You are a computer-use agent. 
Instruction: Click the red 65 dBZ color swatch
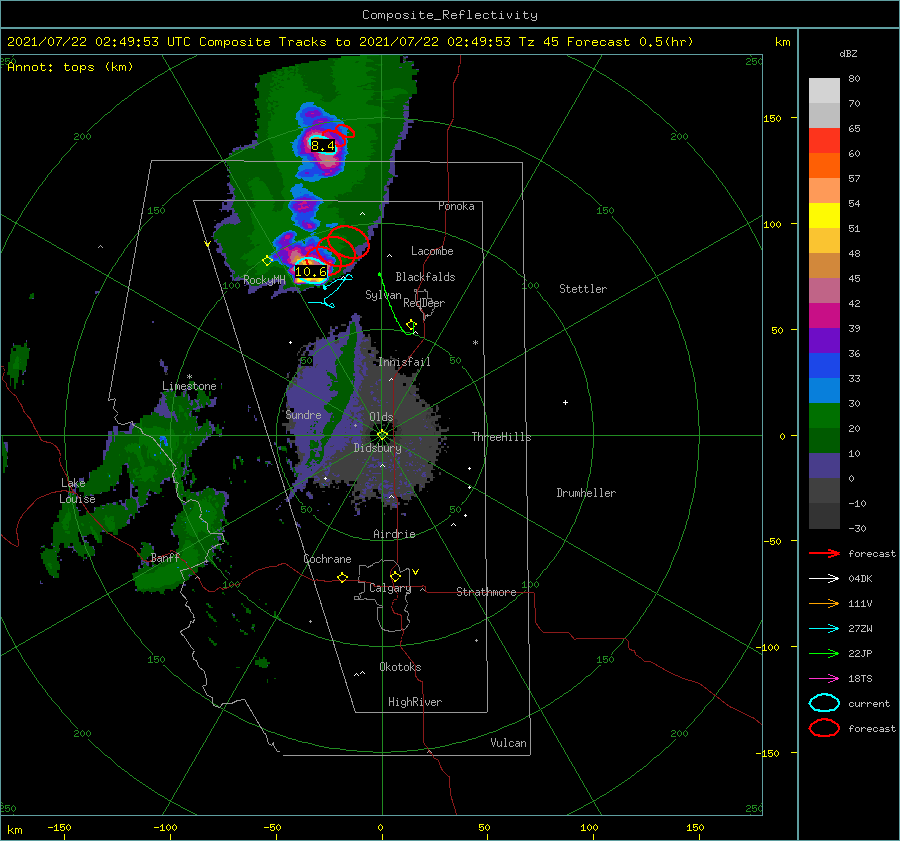(824, 141)
